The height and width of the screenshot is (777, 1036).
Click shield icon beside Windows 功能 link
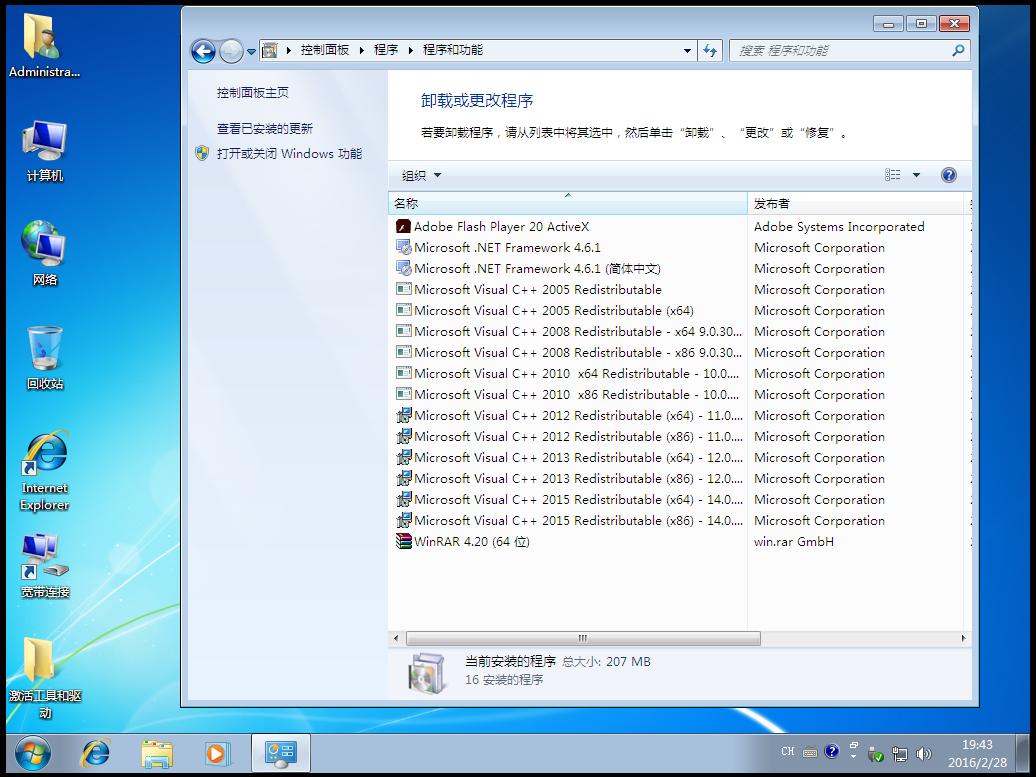[x=202, y=153]
